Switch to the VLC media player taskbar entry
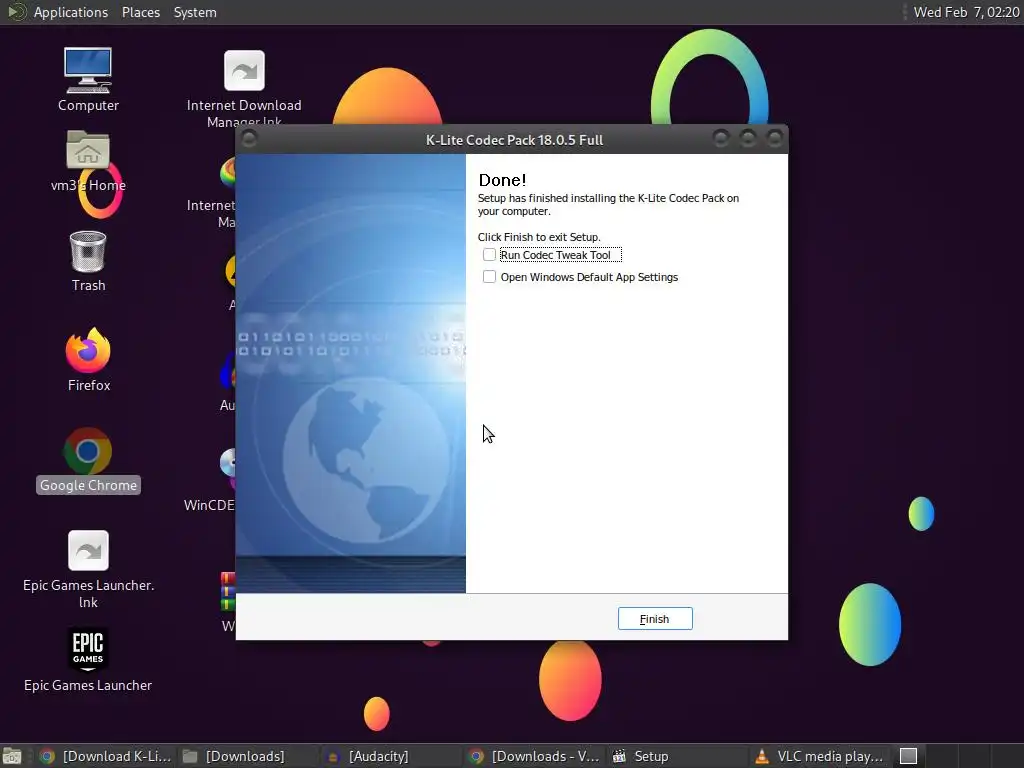 (x=820, y=756)
